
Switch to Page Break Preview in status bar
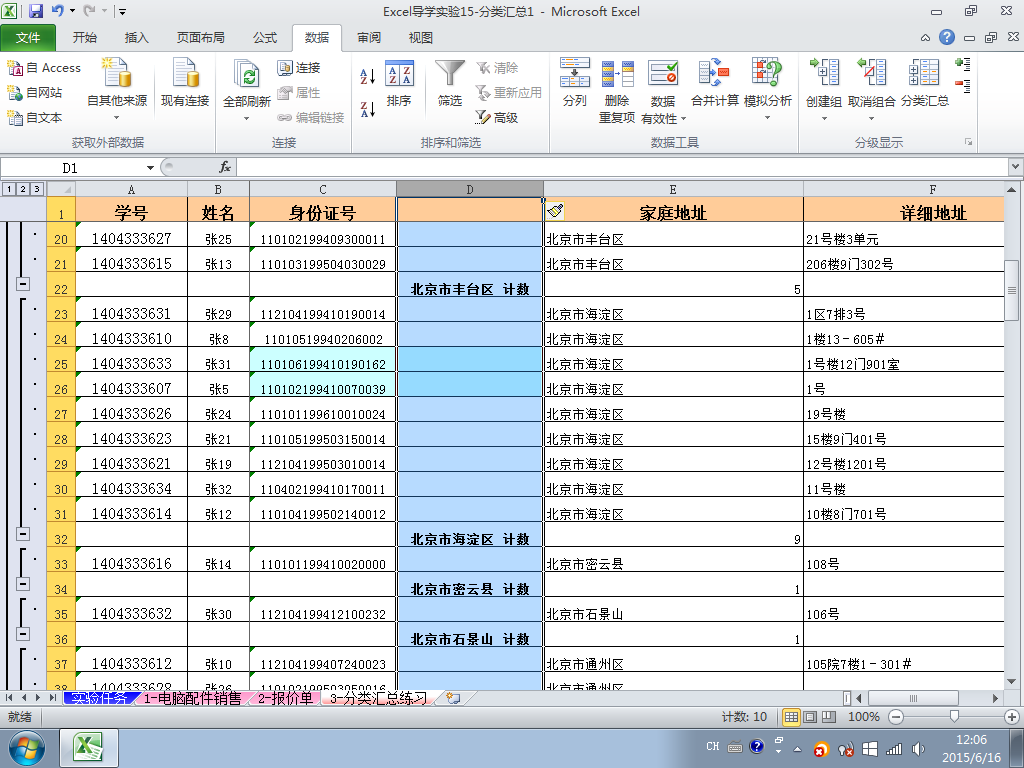pos(829,717)
